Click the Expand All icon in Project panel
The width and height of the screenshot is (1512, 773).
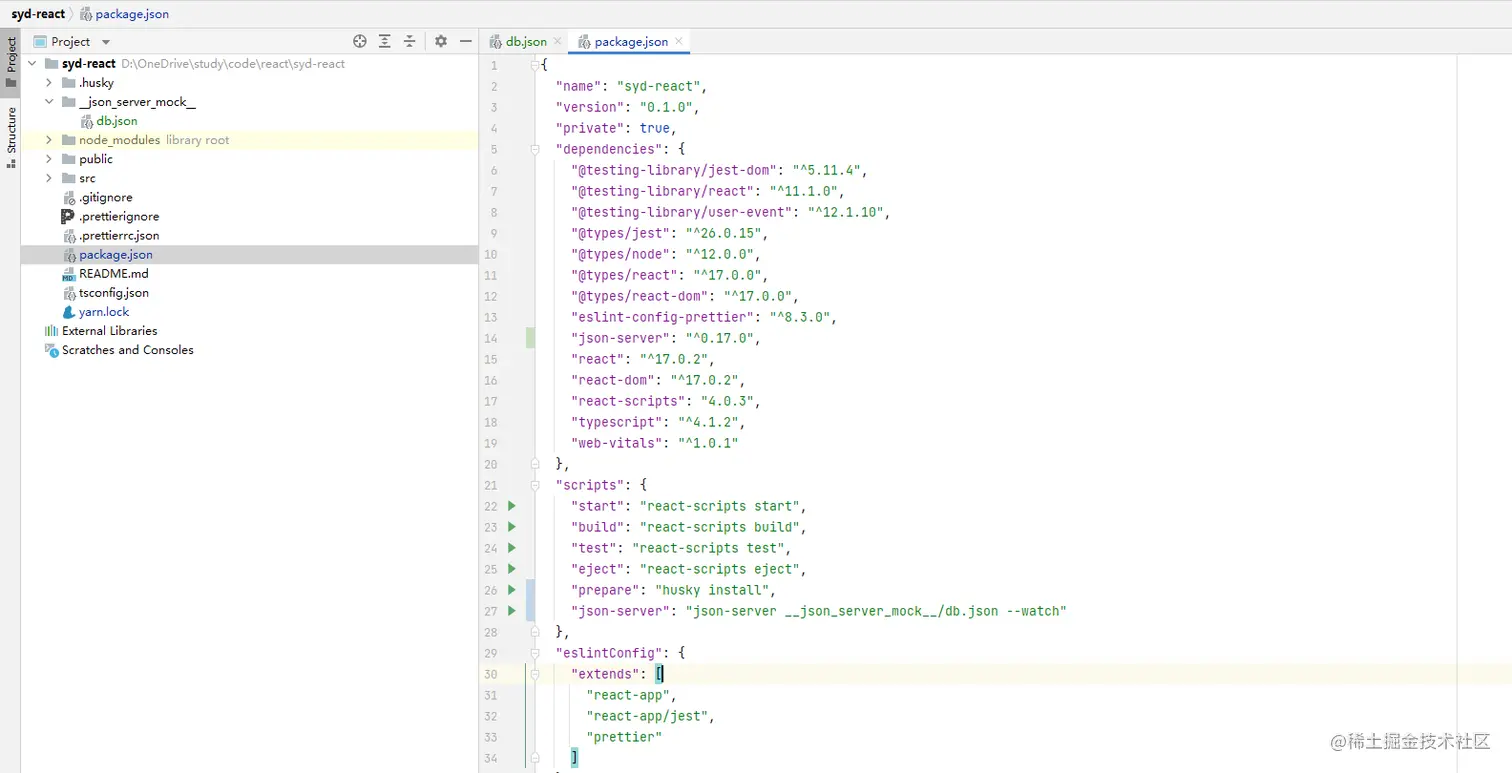tap(385, 41)
